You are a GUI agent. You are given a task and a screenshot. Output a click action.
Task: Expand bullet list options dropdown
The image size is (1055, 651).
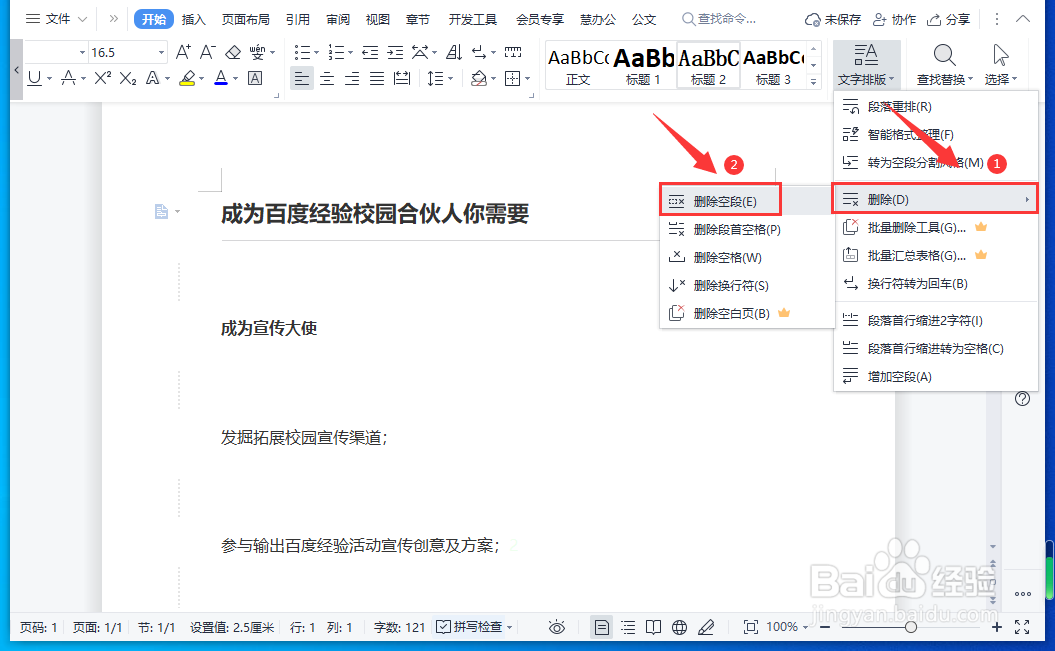click(316, 52)
